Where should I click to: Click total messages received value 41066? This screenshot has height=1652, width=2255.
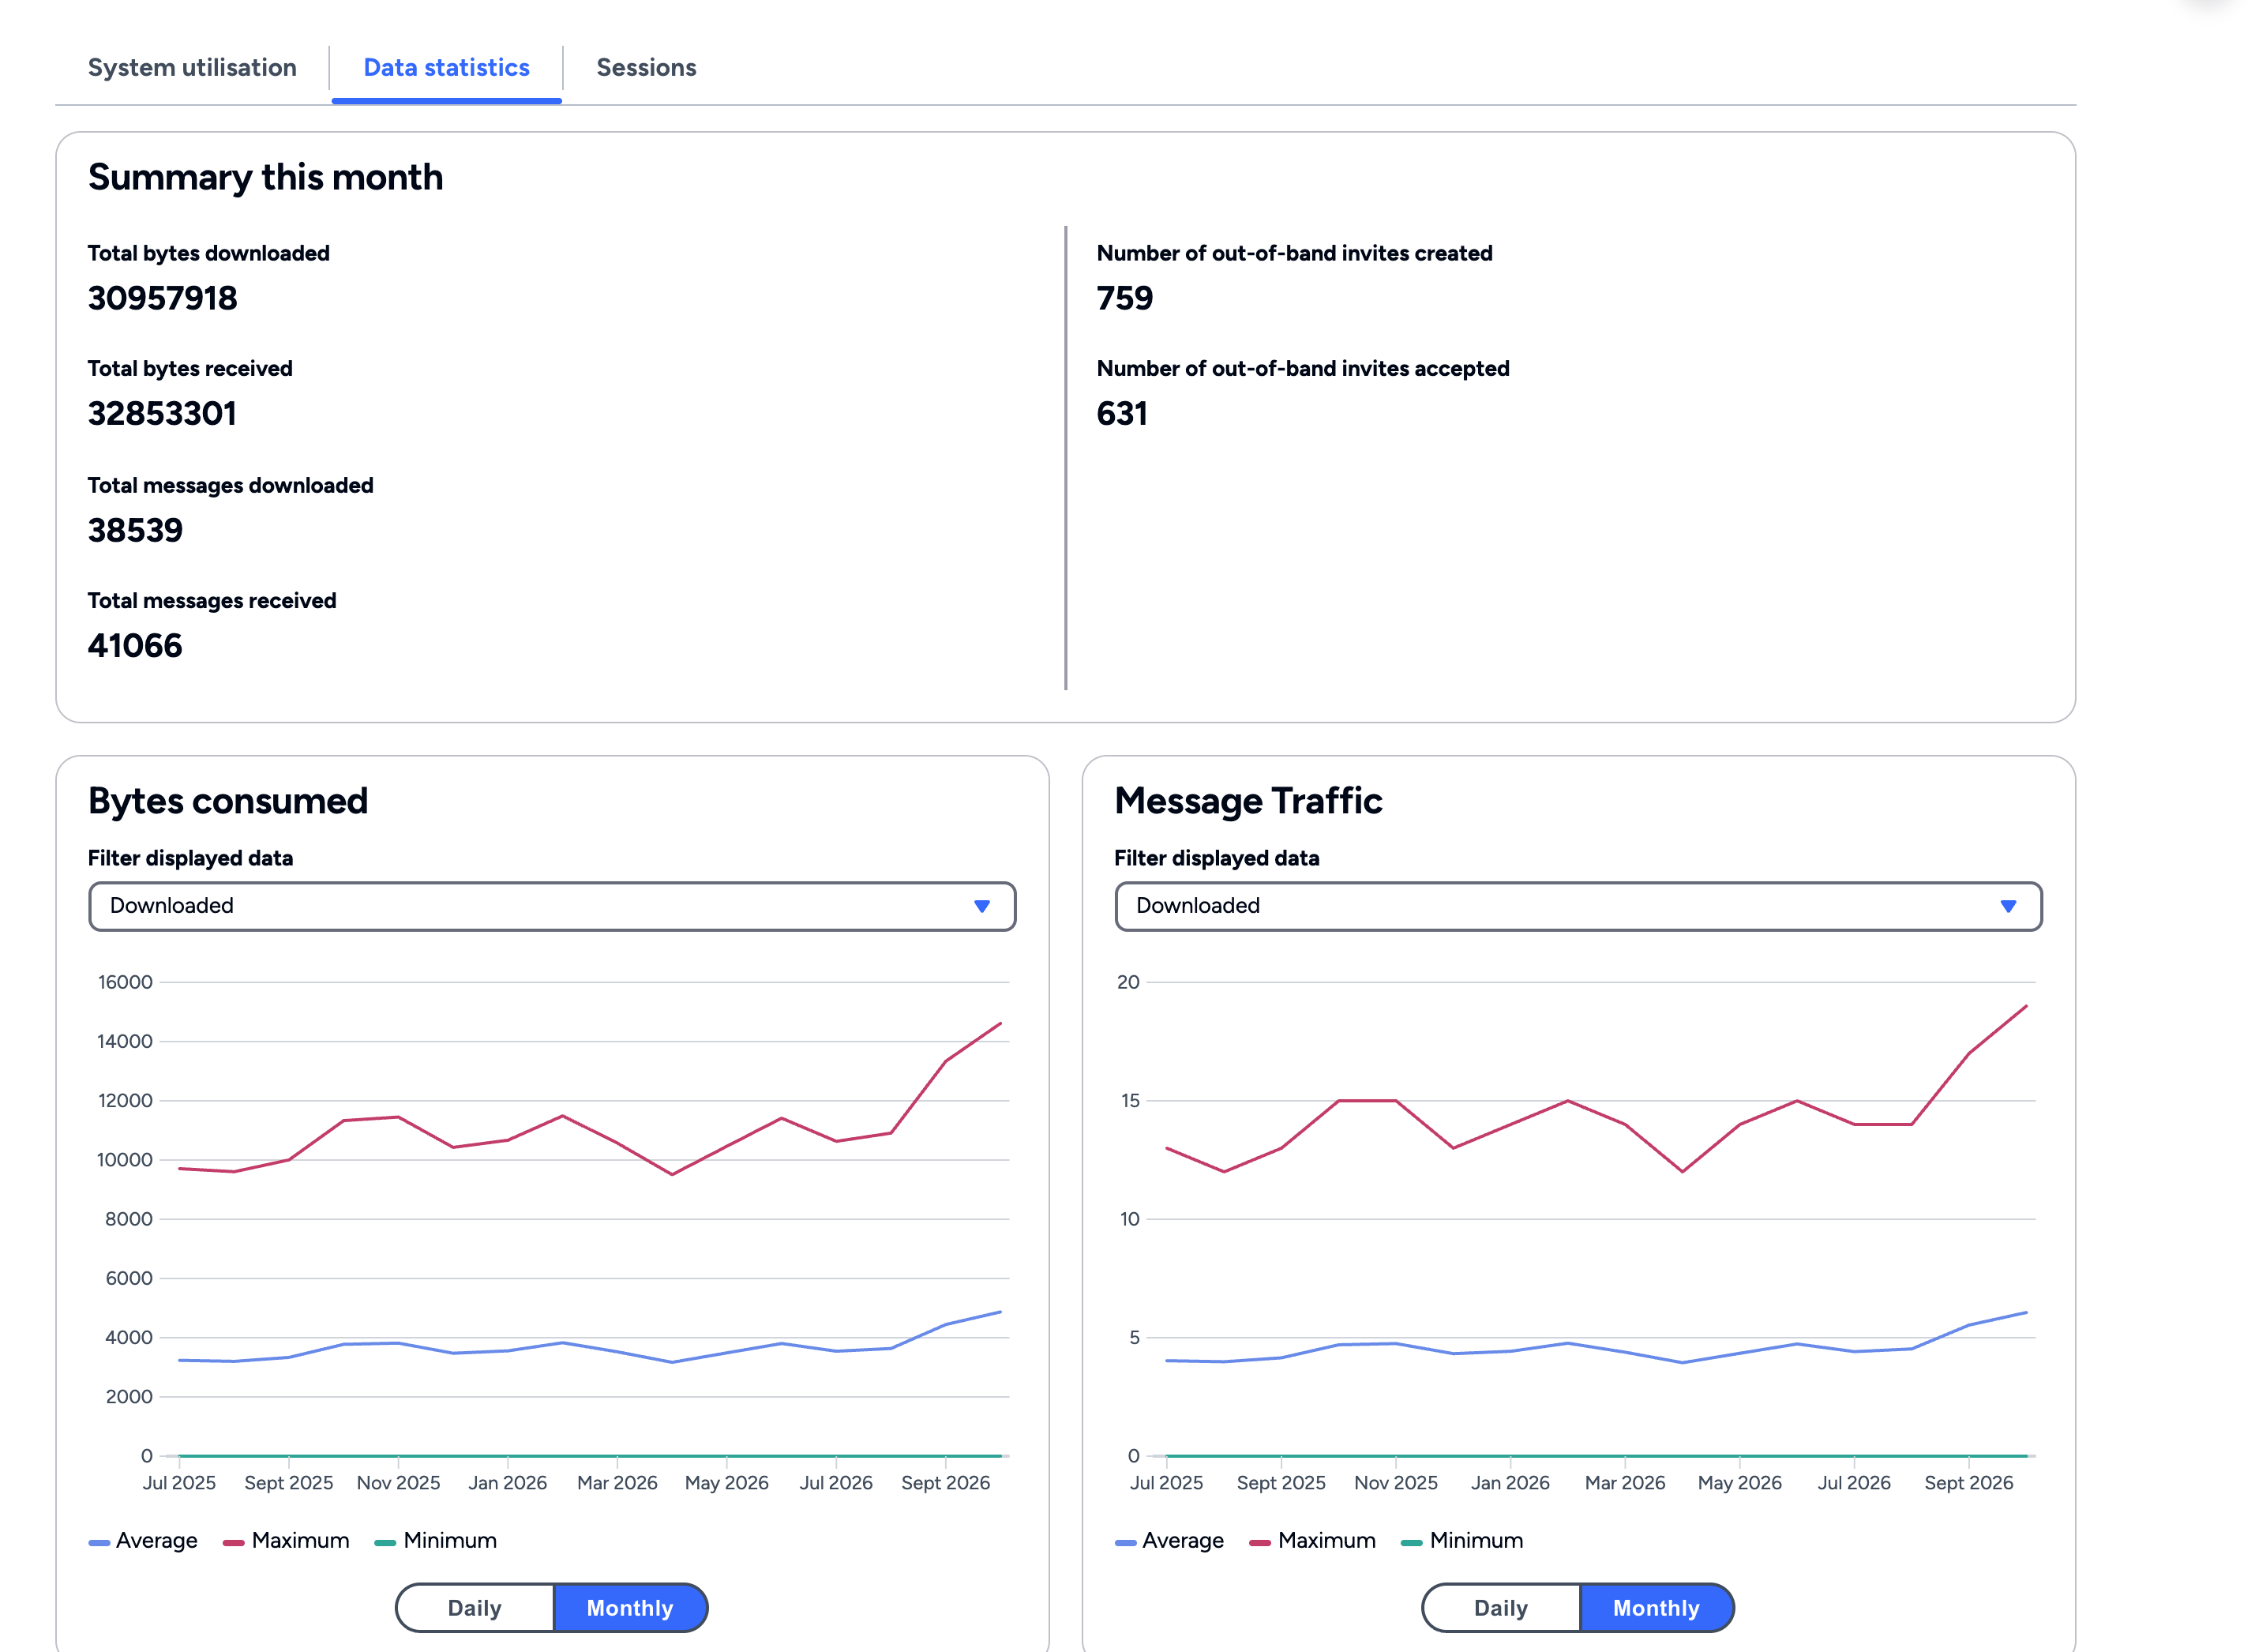pos(135,646)
